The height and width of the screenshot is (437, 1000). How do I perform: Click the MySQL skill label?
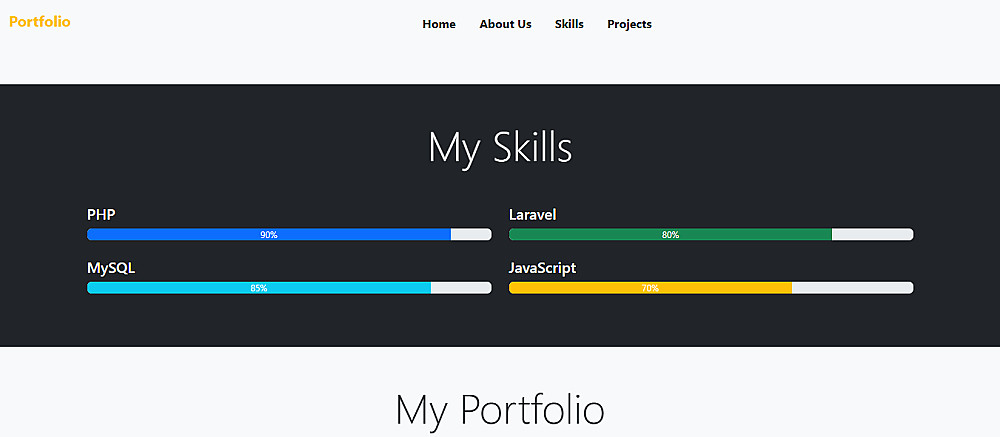point(111,268)
